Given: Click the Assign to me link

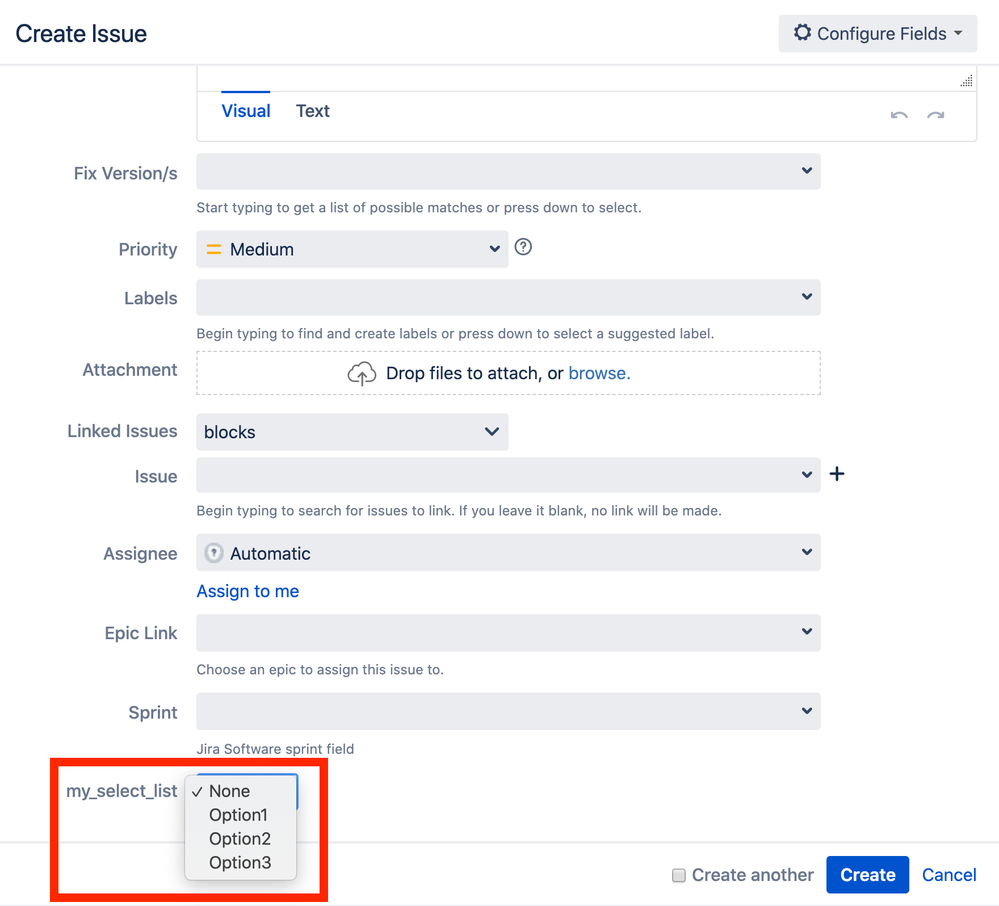Looking at the screenshot, I should pyautogui.click(x=248, y=591).
